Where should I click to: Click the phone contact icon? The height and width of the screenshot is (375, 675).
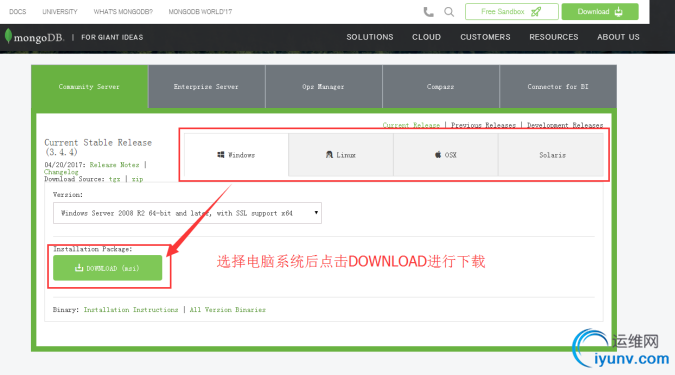pos(428,12)
